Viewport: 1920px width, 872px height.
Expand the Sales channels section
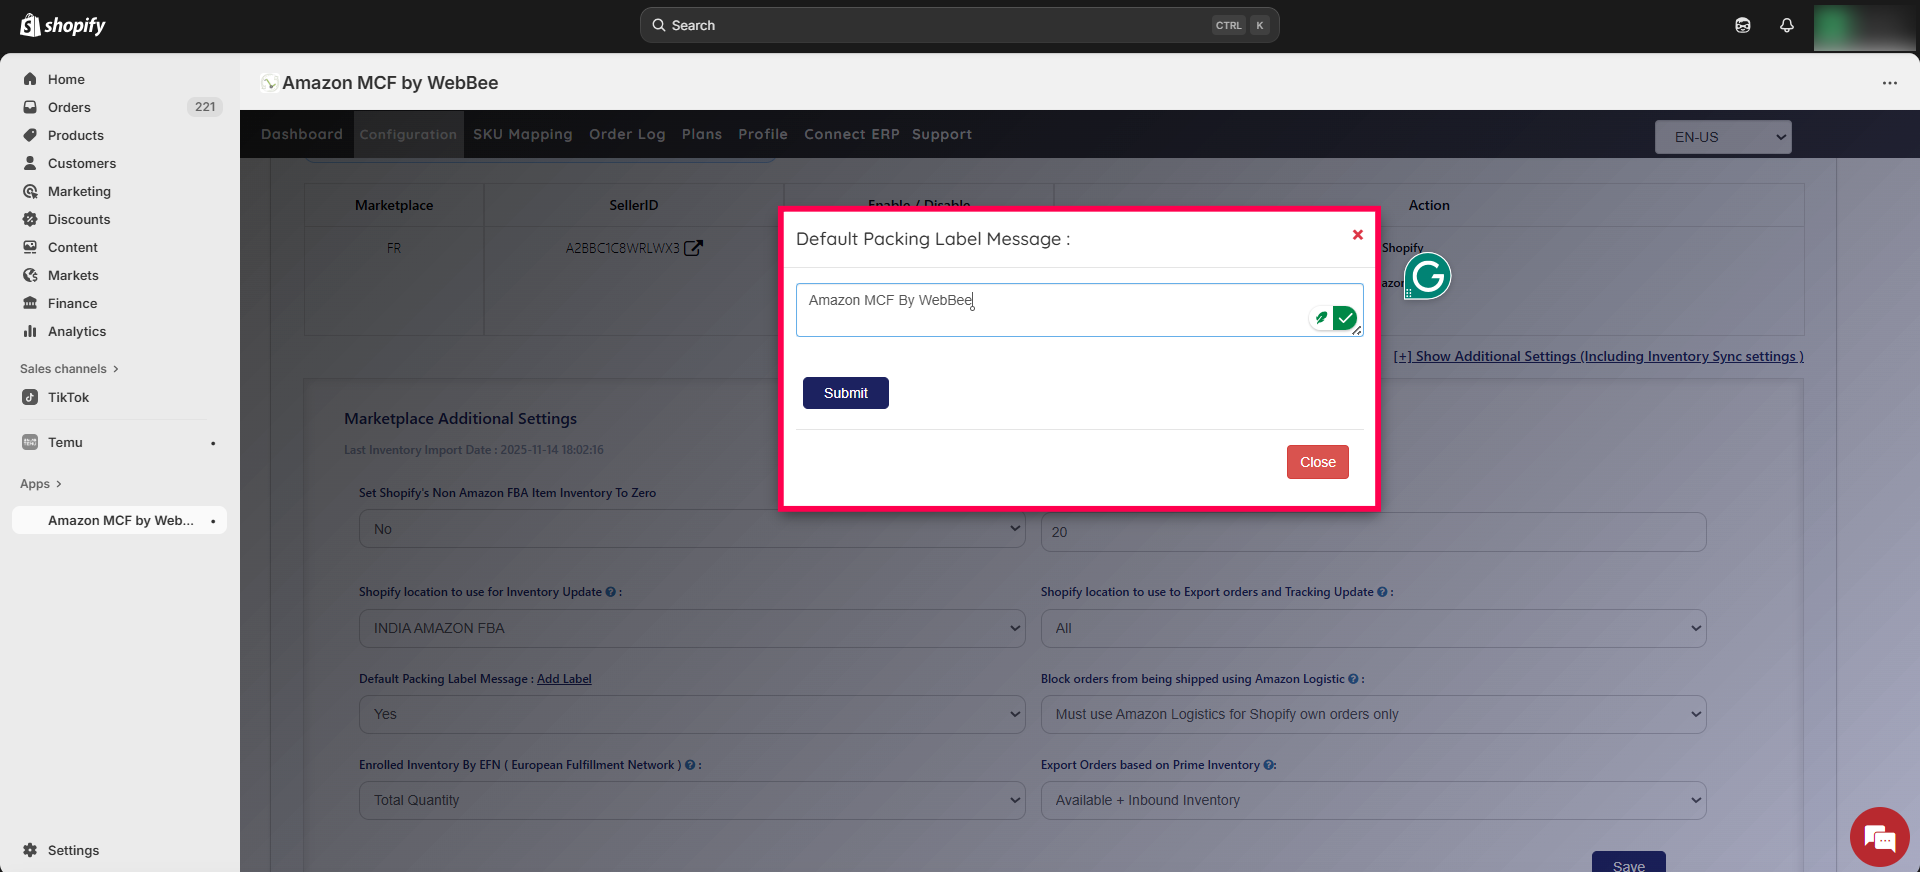point(69,369)
